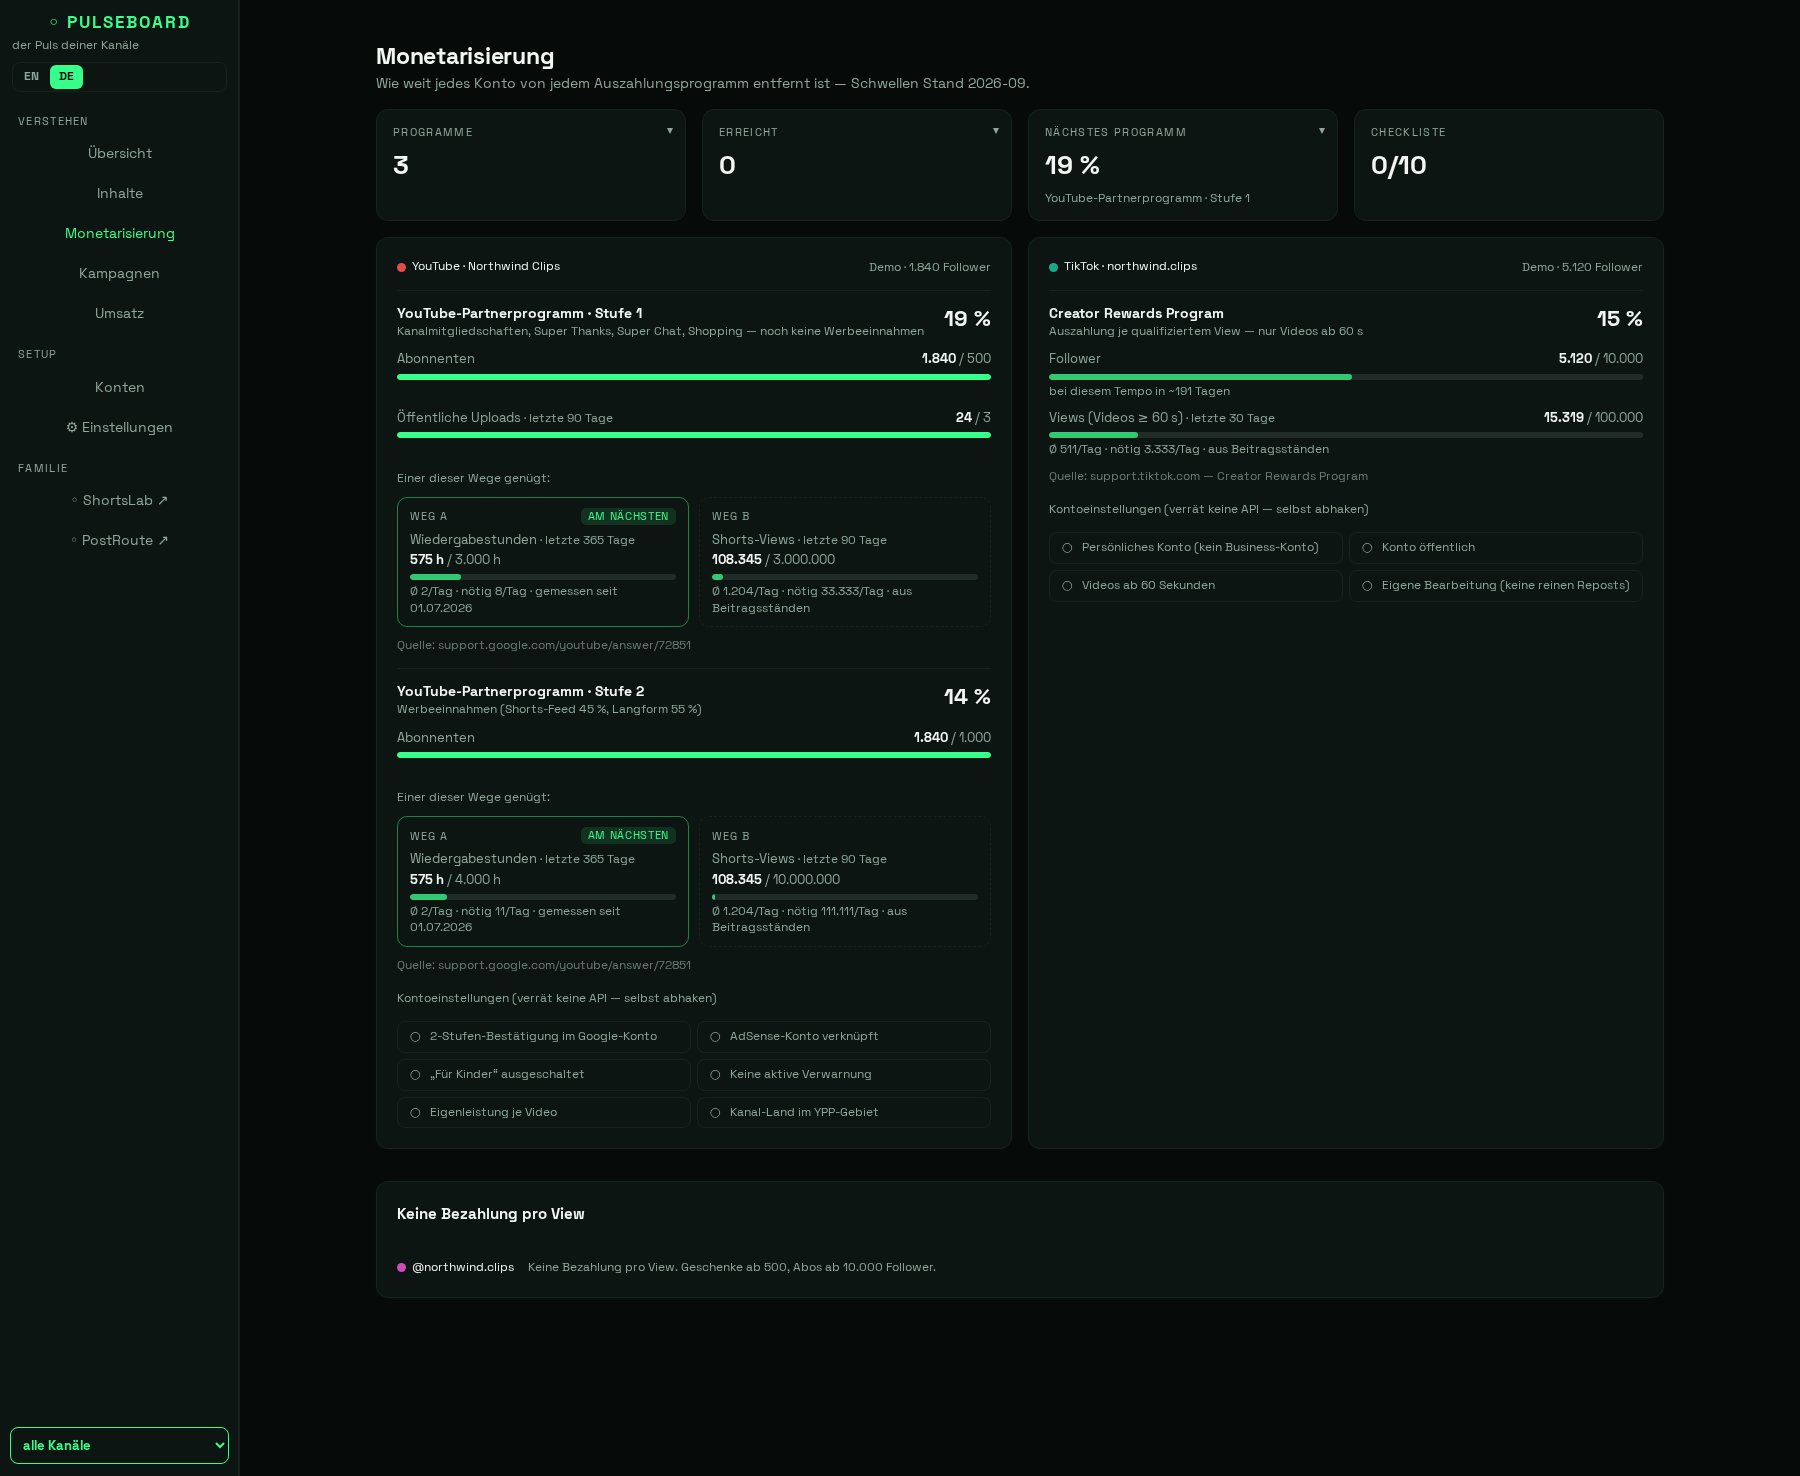Click TikTok Views progress bar

pyautogui.click(x=1346, y=435)
